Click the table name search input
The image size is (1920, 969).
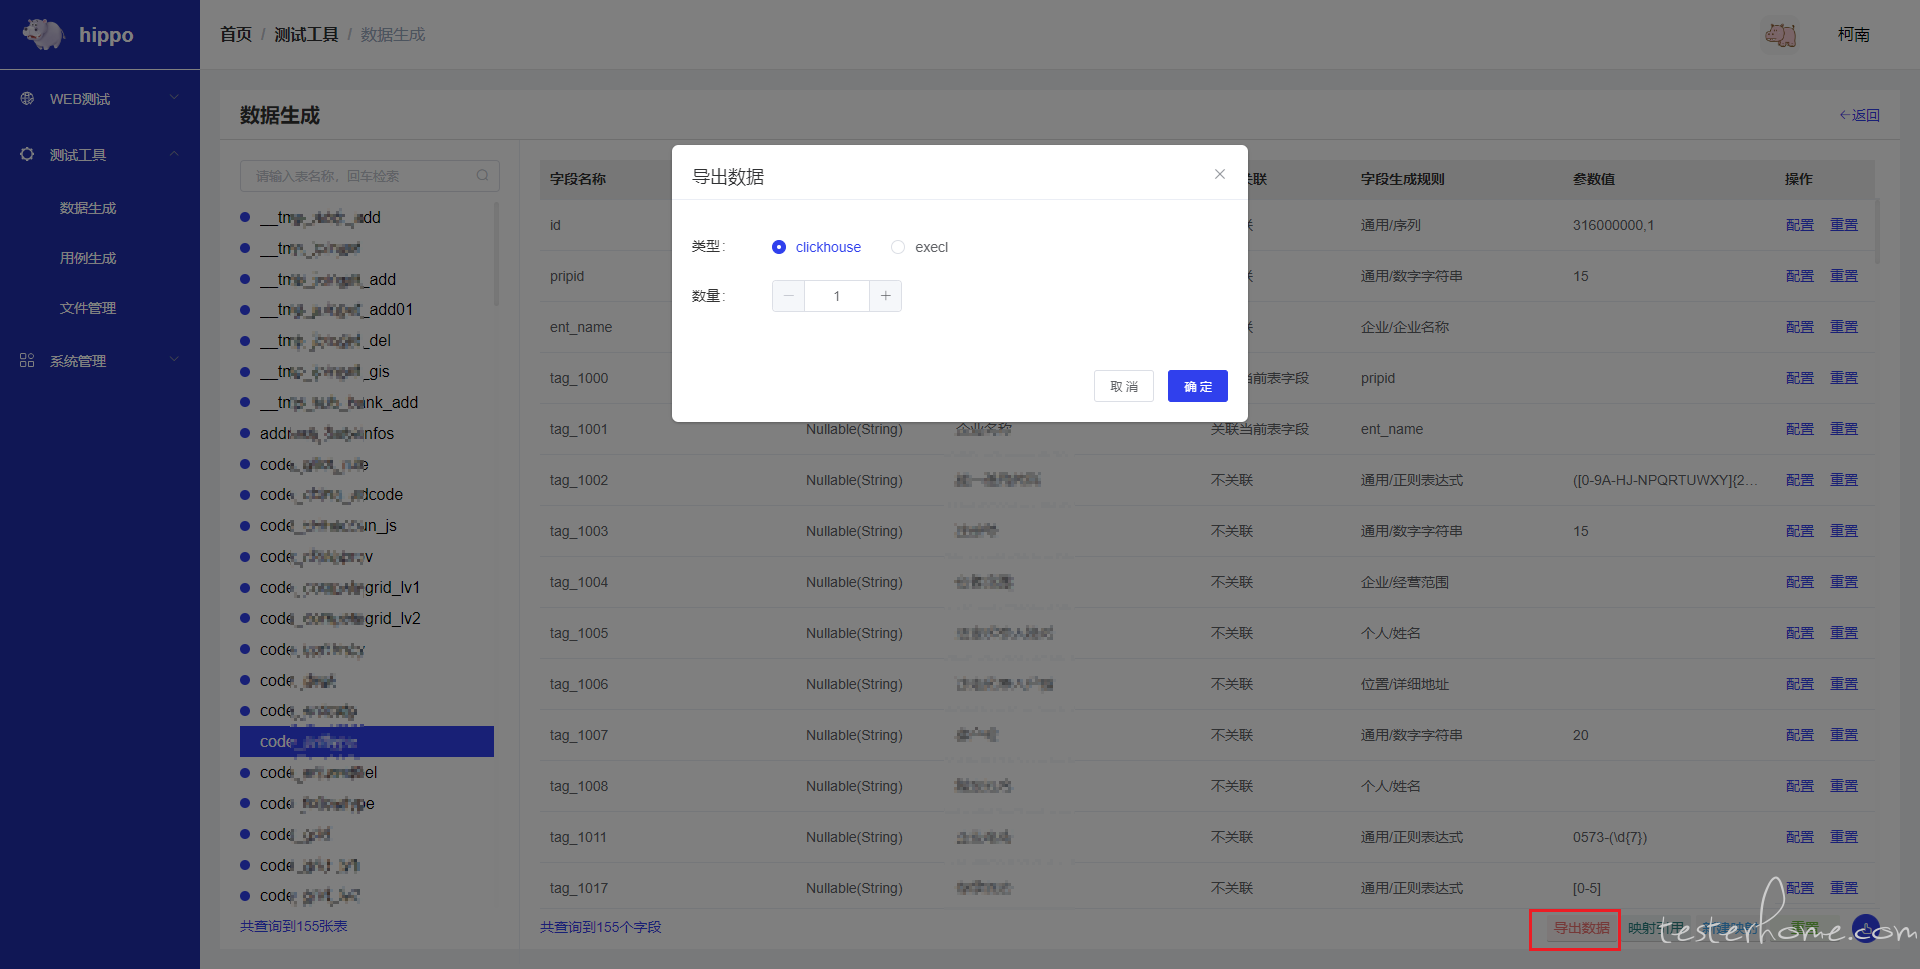pyautogui.click(x=370, y=175)
